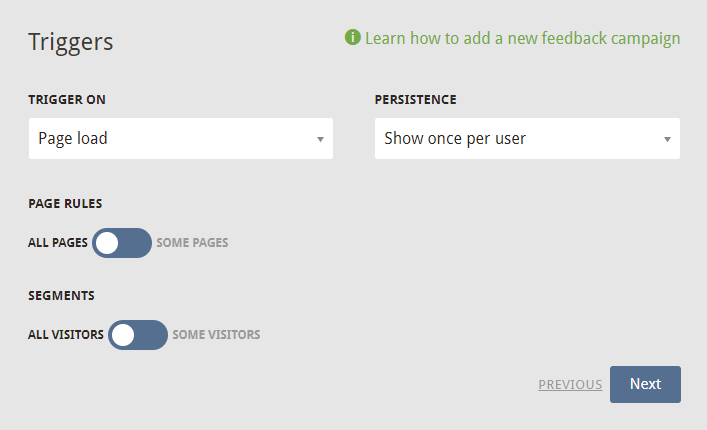Select the ALL VISITORS option label
The image size is (707, 430).
click(66, 335)
